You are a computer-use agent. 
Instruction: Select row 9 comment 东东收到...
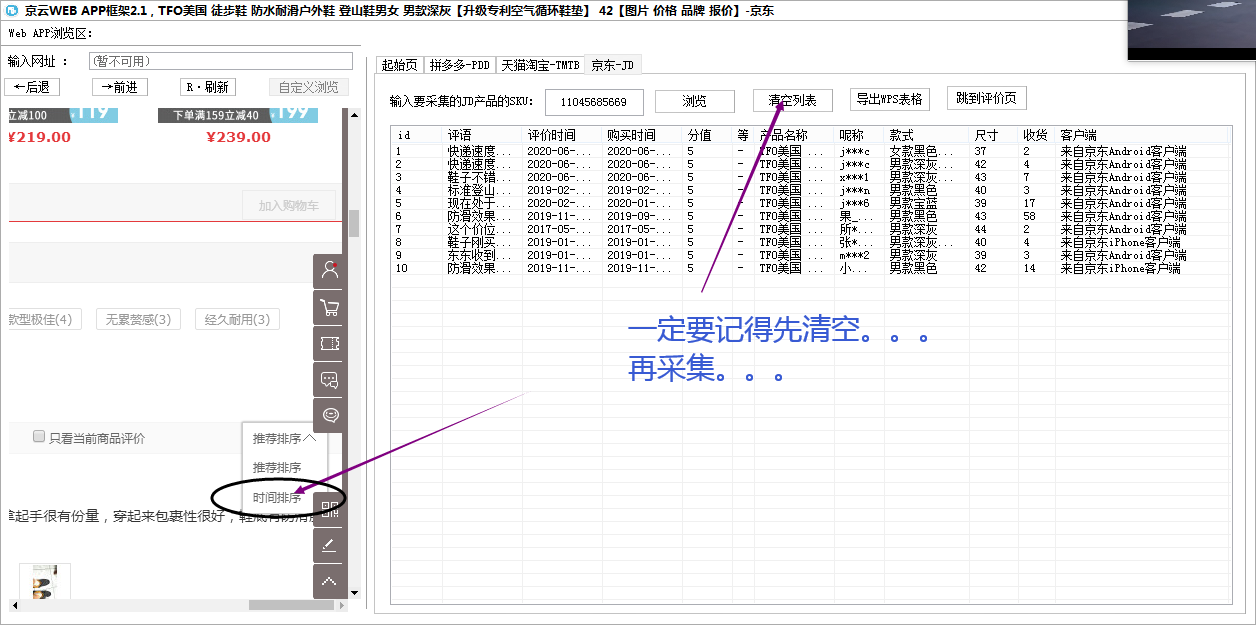coord(479,255)
